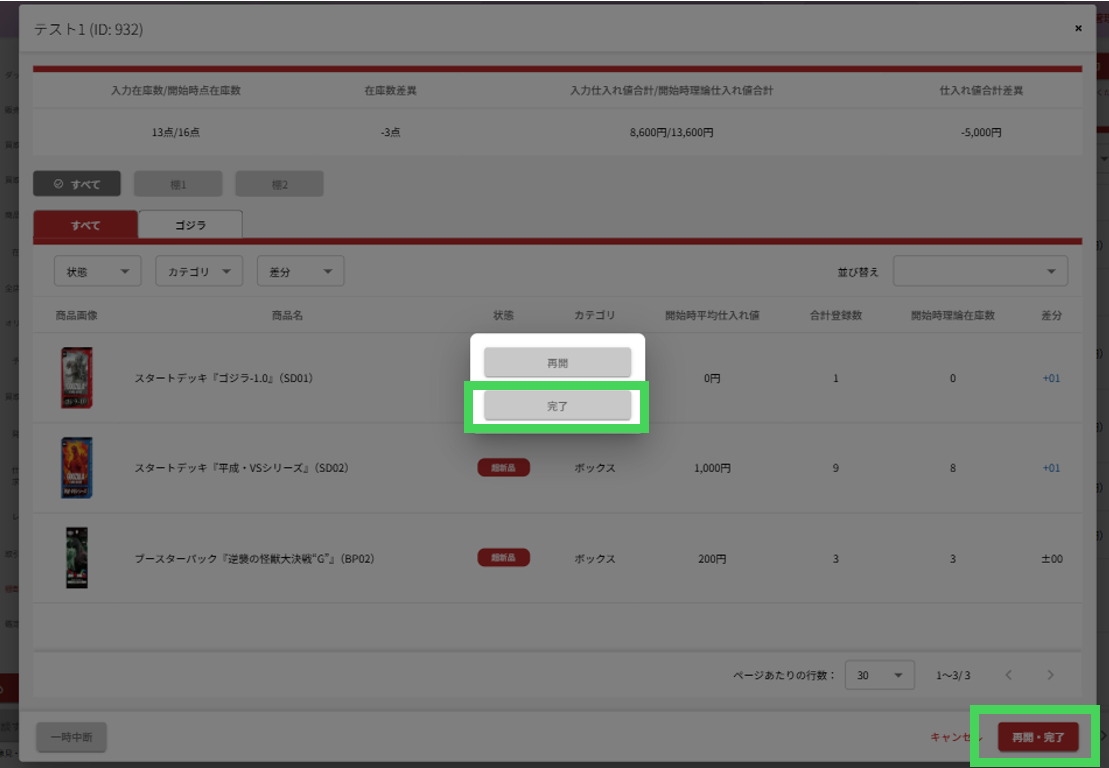Open the ゴジラ-1.0 starter deck thumbnail
Image resolution: width=1109 pixels, height=768 pixels.
(x=76, y=378)
